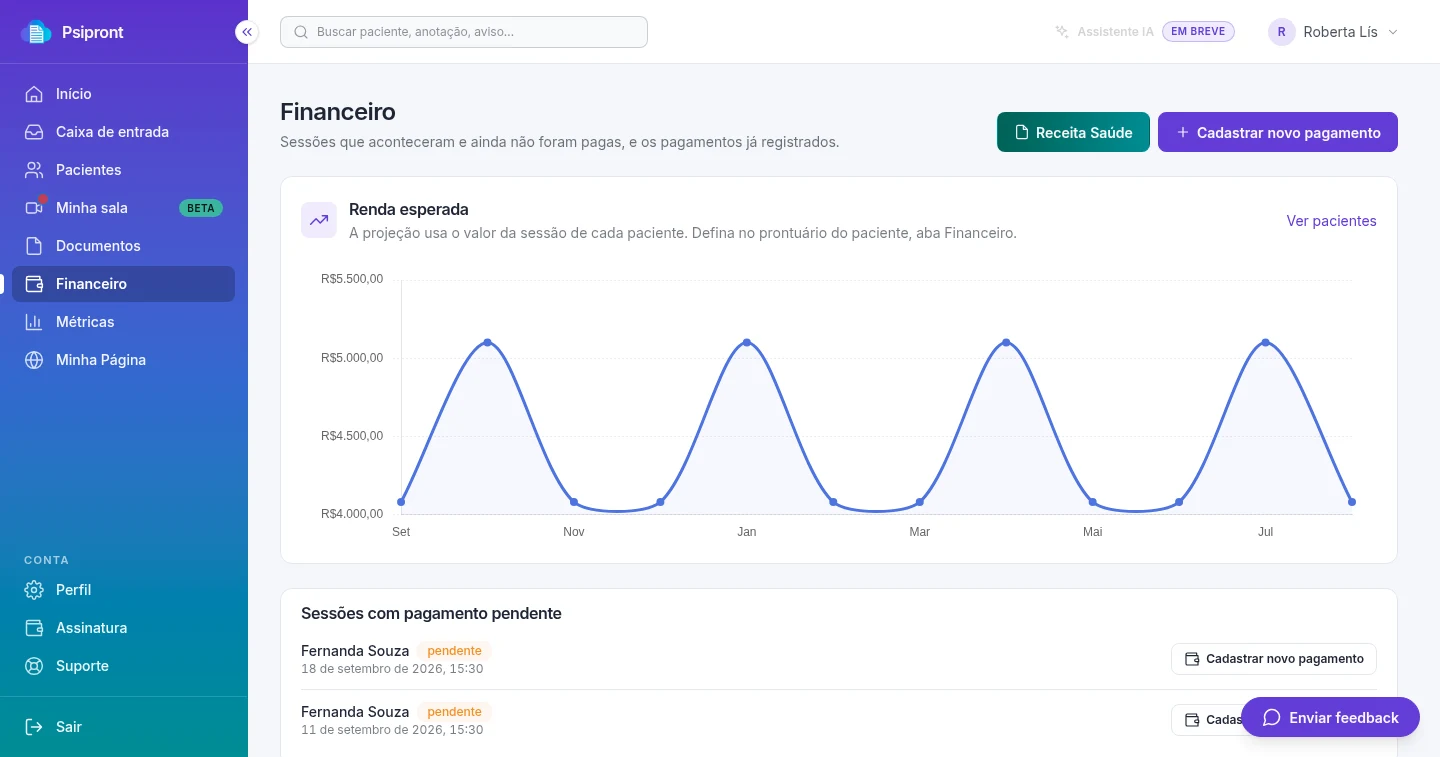Open the Ver pacientes link
The image size is (1440, 757).
pos(1332,221)
